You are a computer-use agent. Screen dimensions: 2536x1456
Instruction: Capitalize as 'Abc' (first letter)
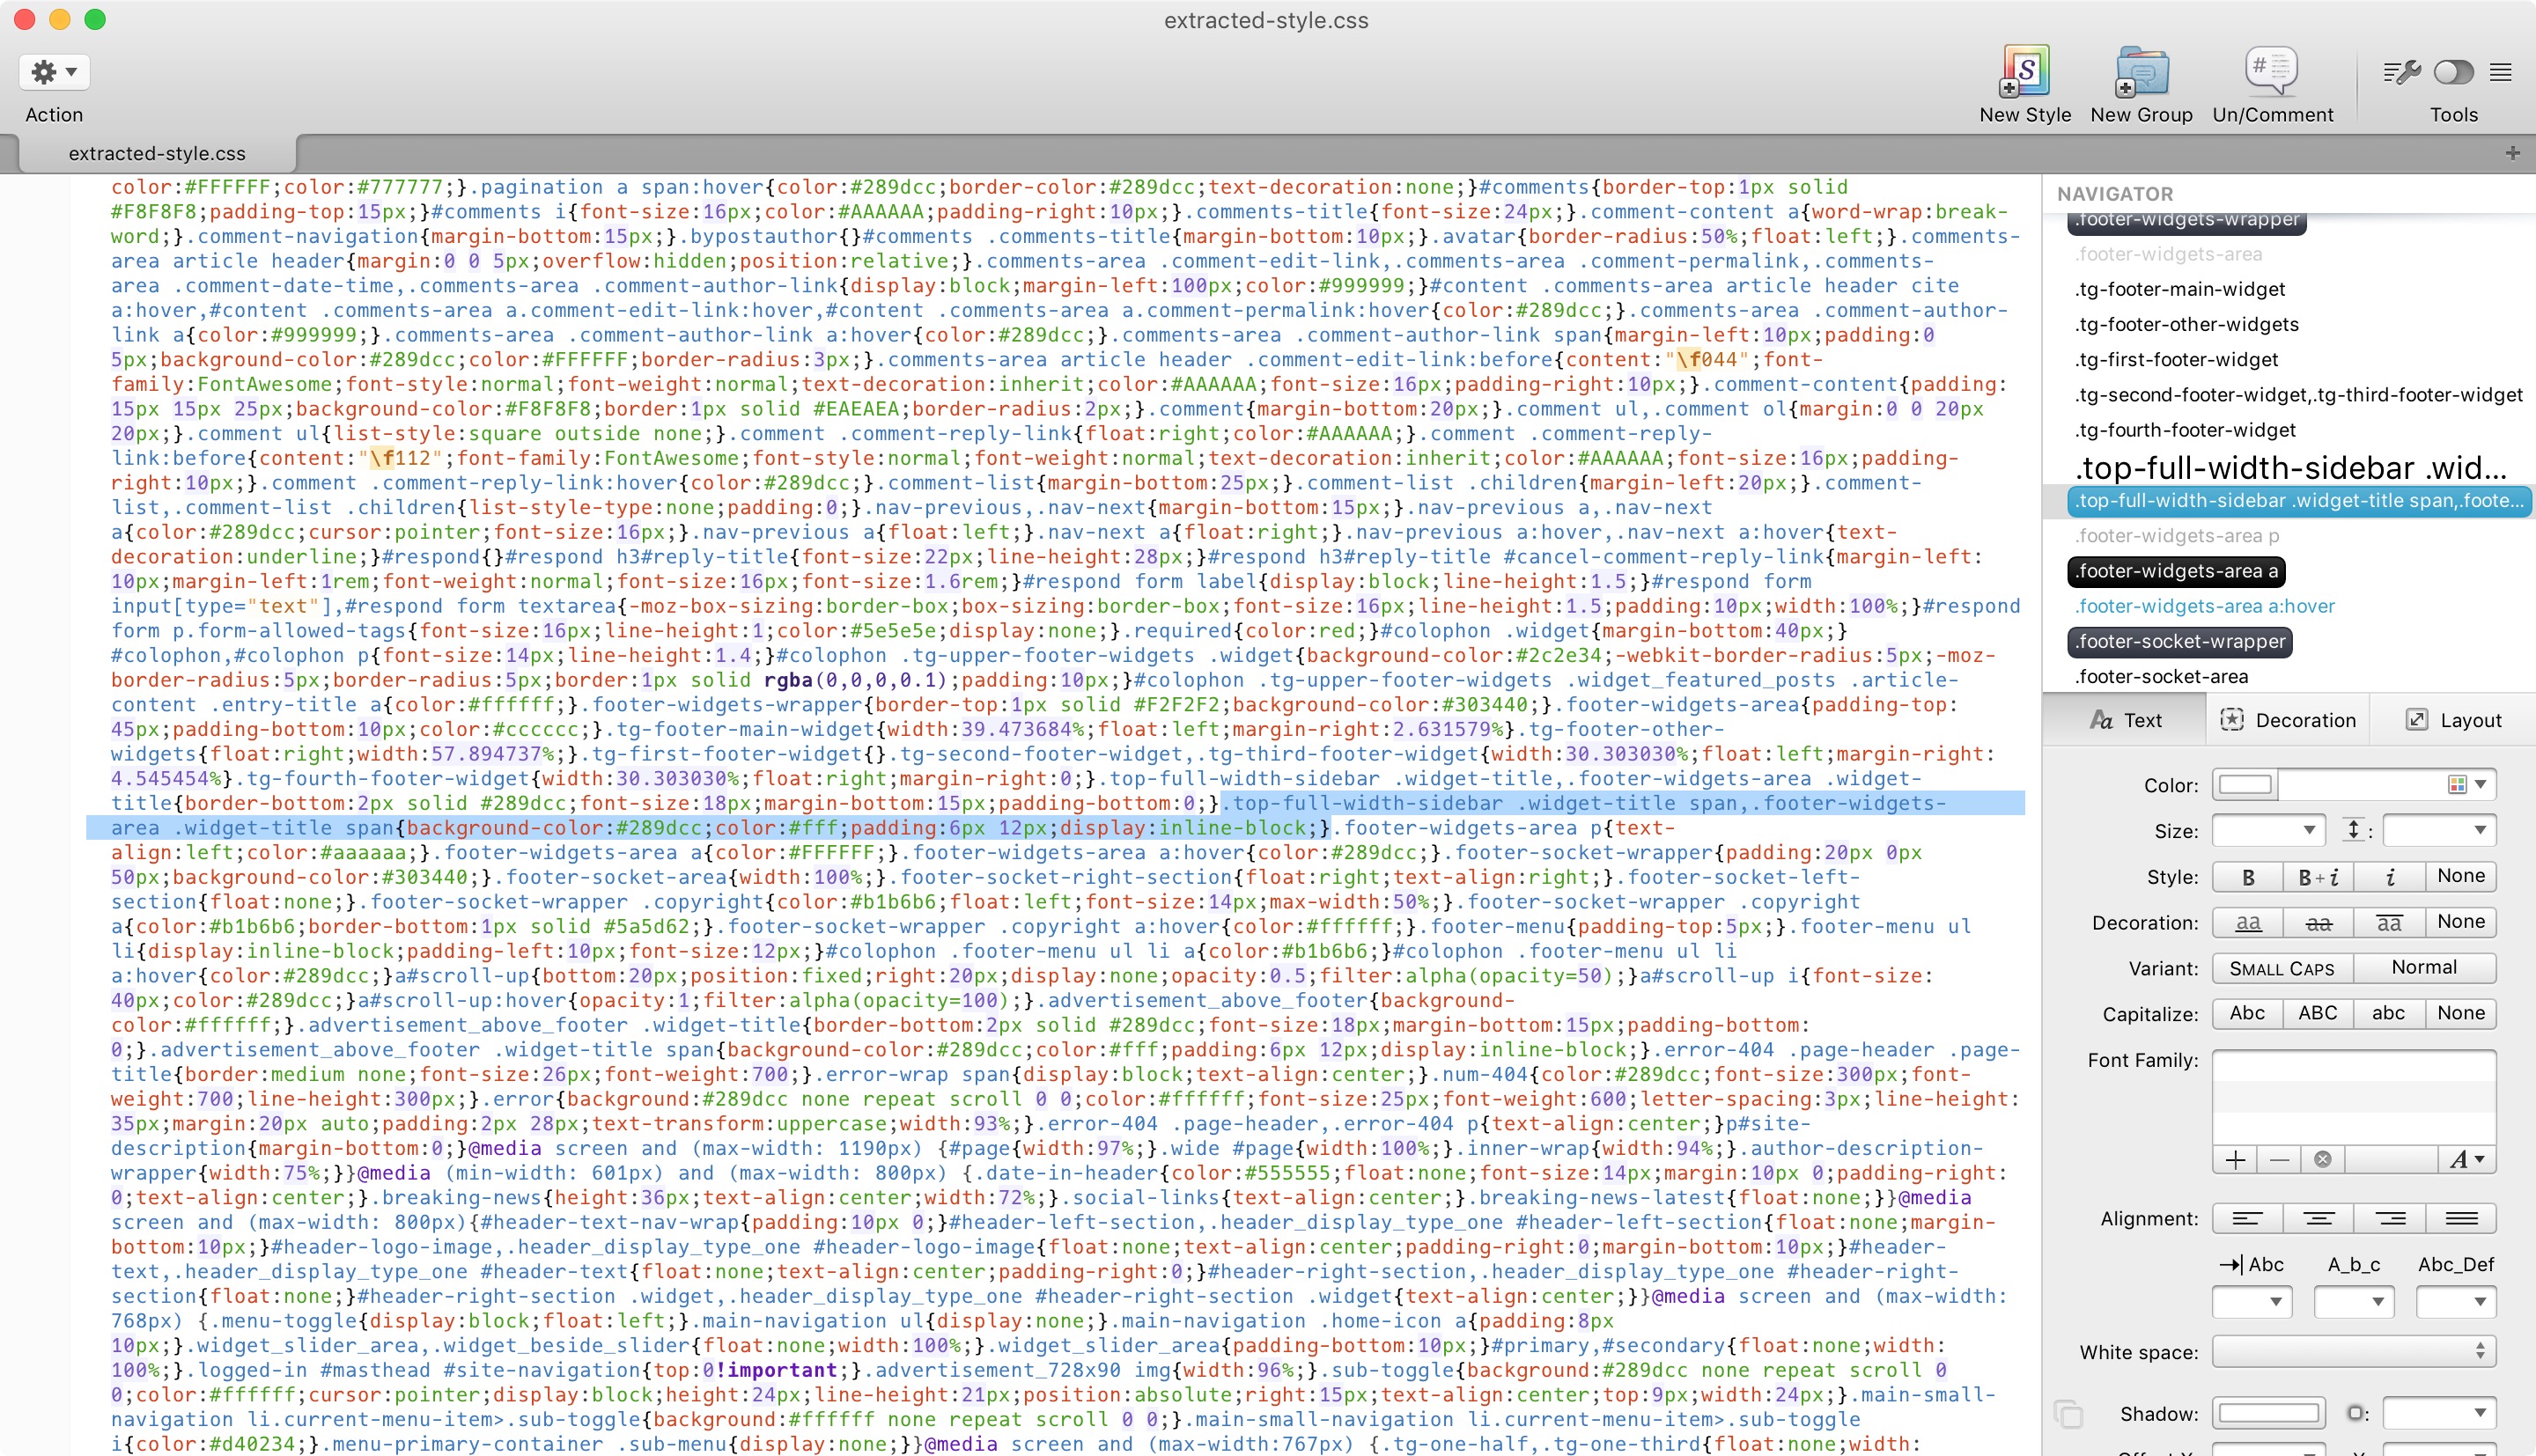[x=2248, y=1013]
